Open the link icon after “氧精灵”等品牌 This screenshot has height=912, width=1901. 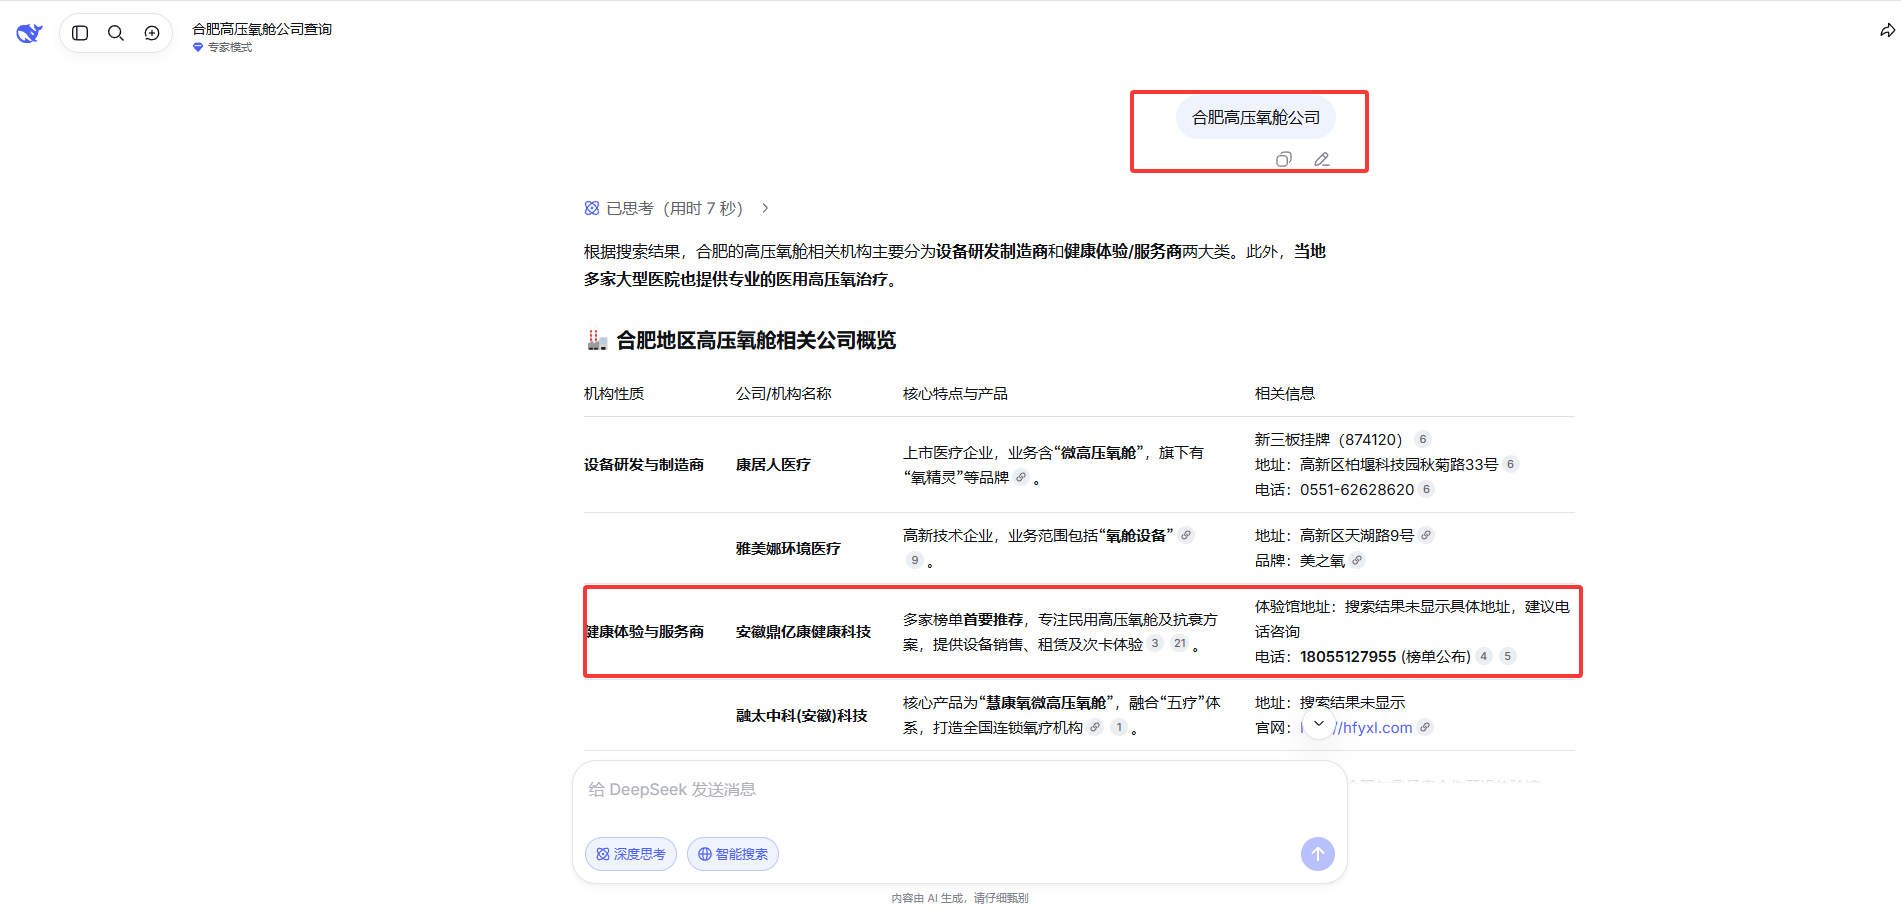click(x=1021, y=477)
